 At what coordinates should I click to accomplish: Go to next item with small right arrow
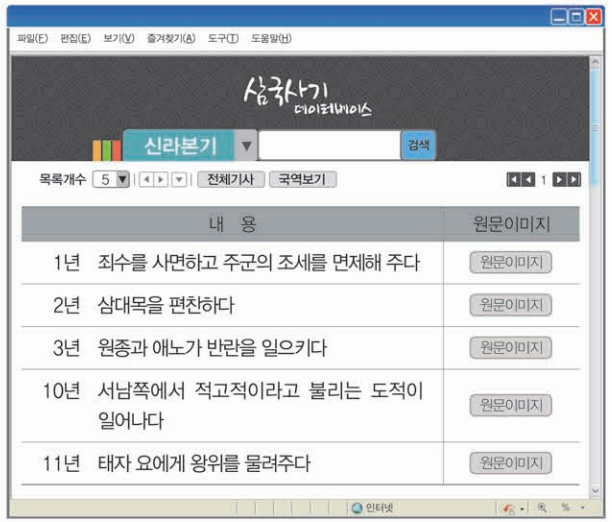pyautogui.click(x=161, y=180)
